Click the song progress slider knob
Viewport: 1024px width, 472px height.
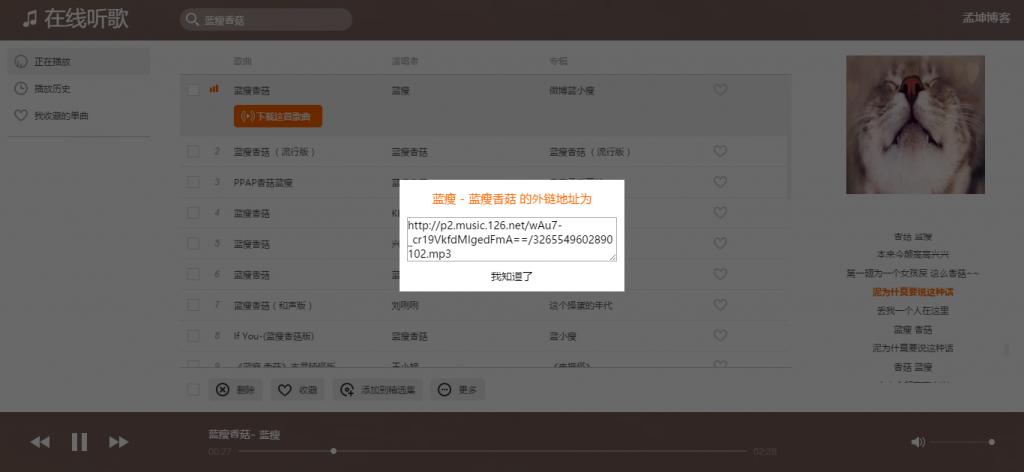[334, 451]
